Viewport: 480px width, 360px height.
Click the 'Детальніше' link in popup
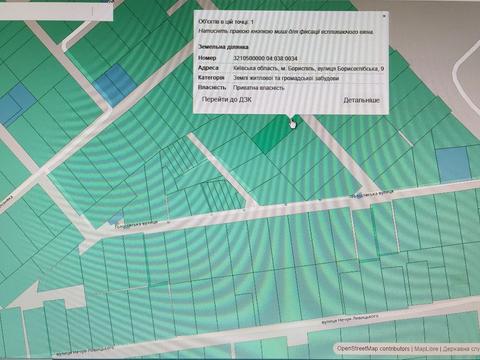(361, 100)
